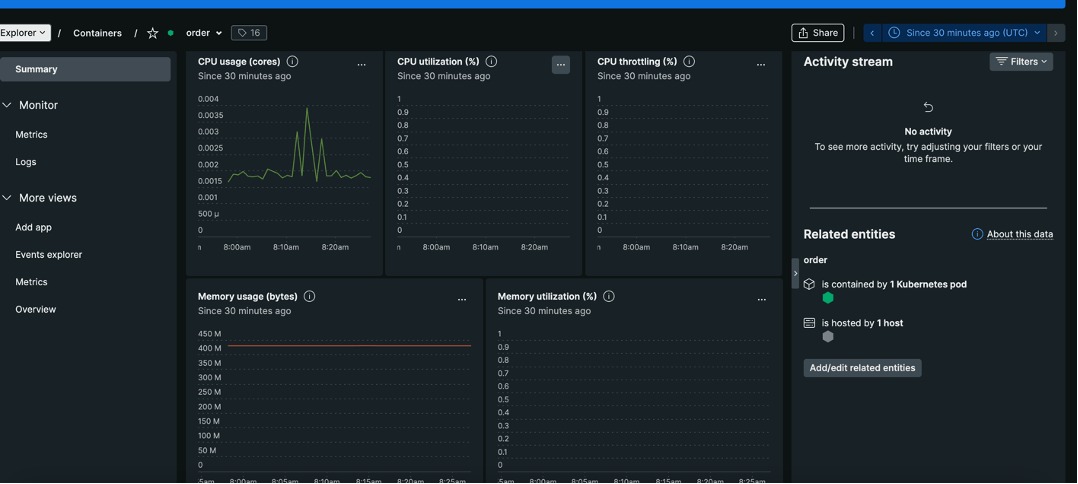Select Logs in the sidebar

[26, 162]
